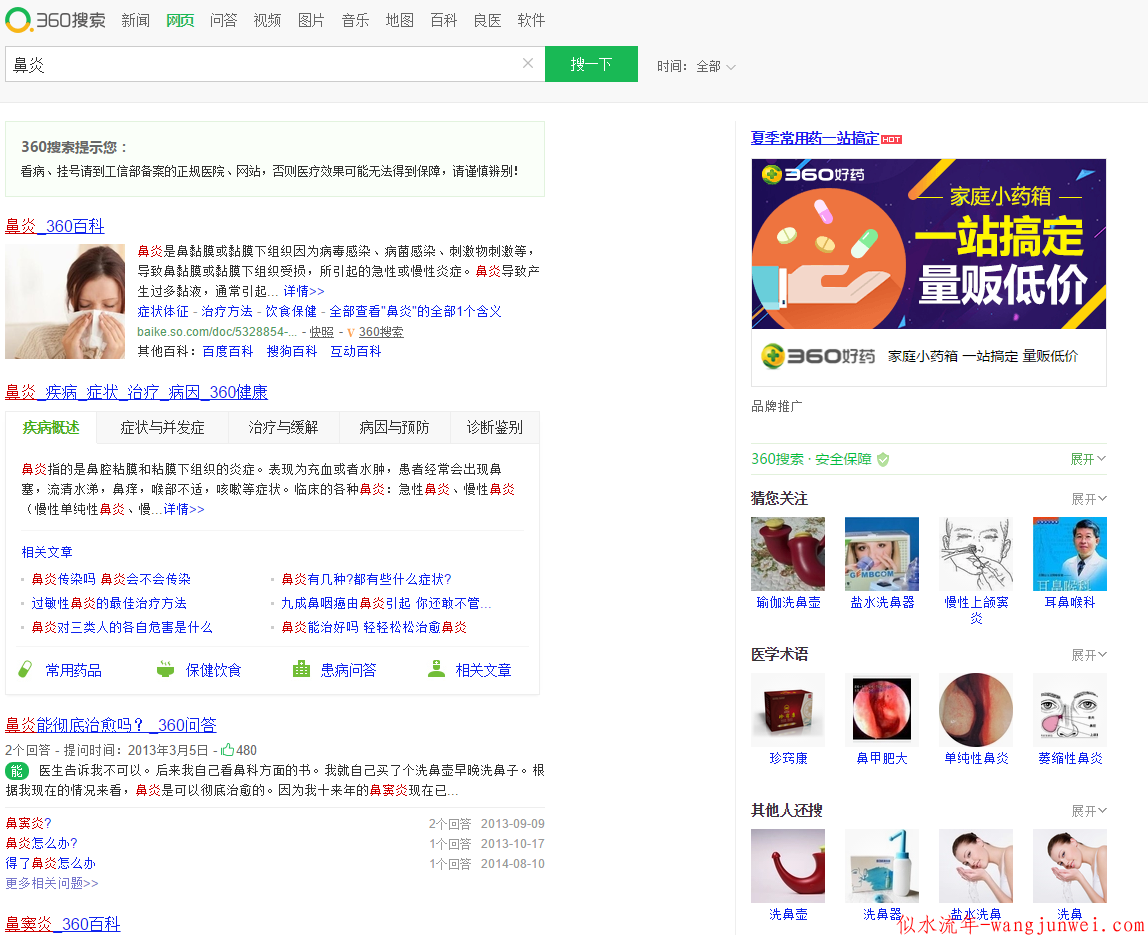Viewport: 1148px width, 935px height.
Task: Open the 萎缩性鼻炎 thumbnail
Action: click(x=1070, y=710)
